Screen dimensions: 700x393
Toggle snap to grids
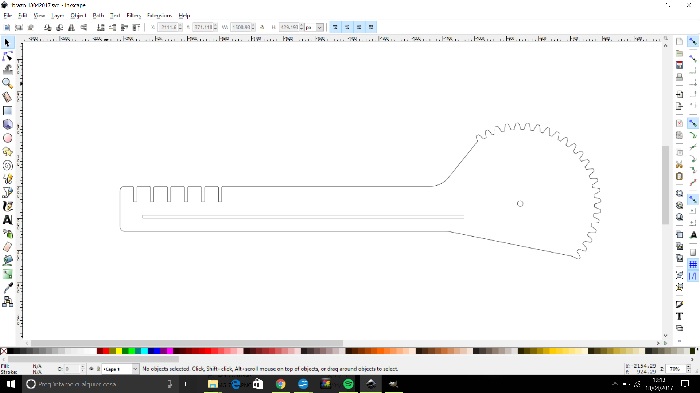(x=692, y=264)
